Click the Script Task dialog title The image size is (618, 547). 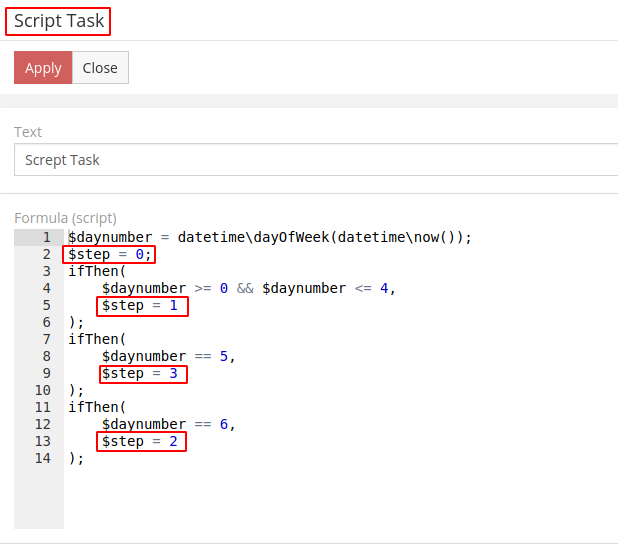[58, 21]
